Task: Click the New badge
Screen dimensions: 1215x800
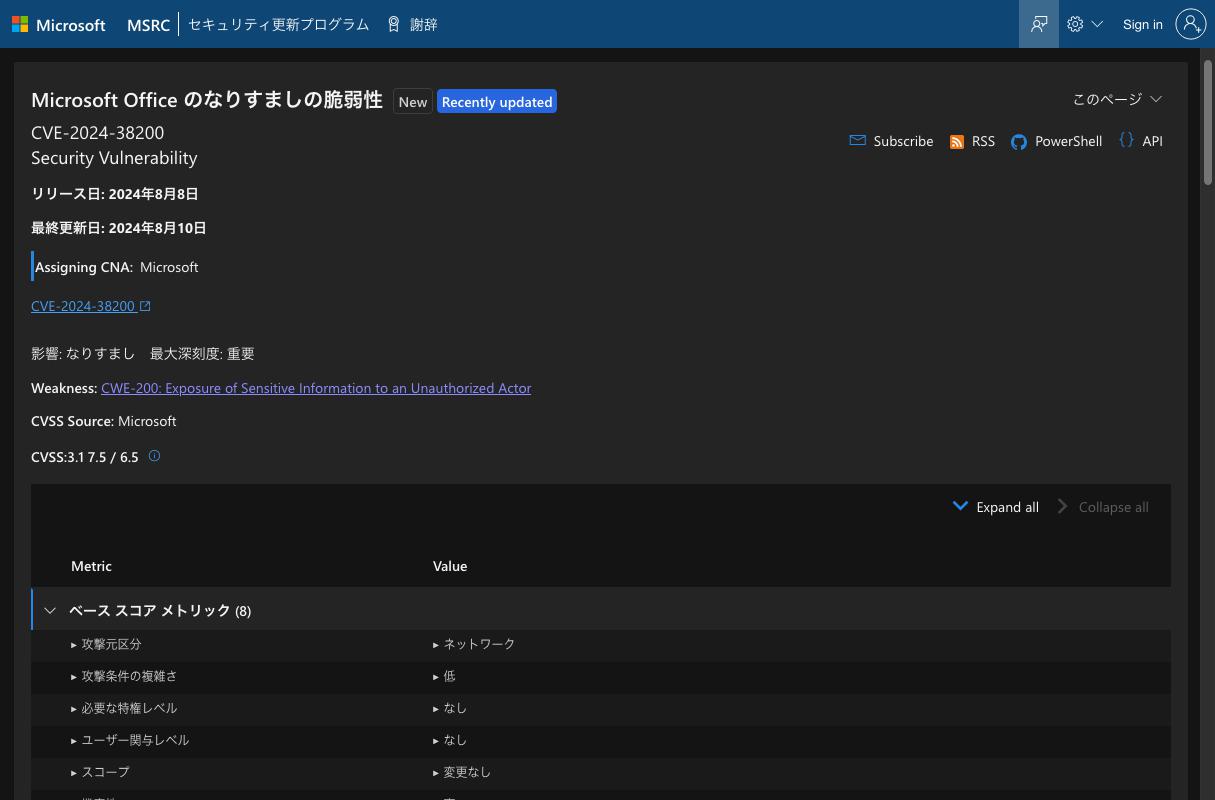Action: click(x=413, y=101)
